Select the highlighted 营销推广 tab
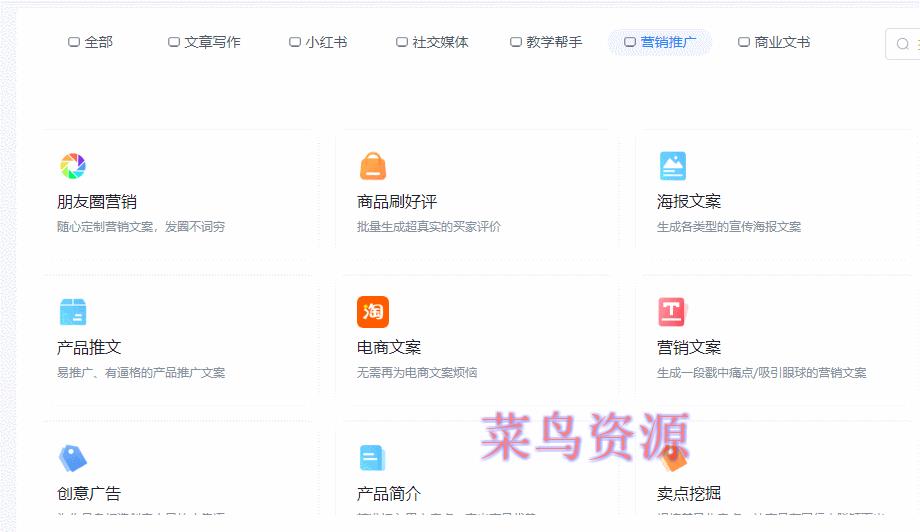The height and width of the screenshot is (532, 920). coord(660,42)
